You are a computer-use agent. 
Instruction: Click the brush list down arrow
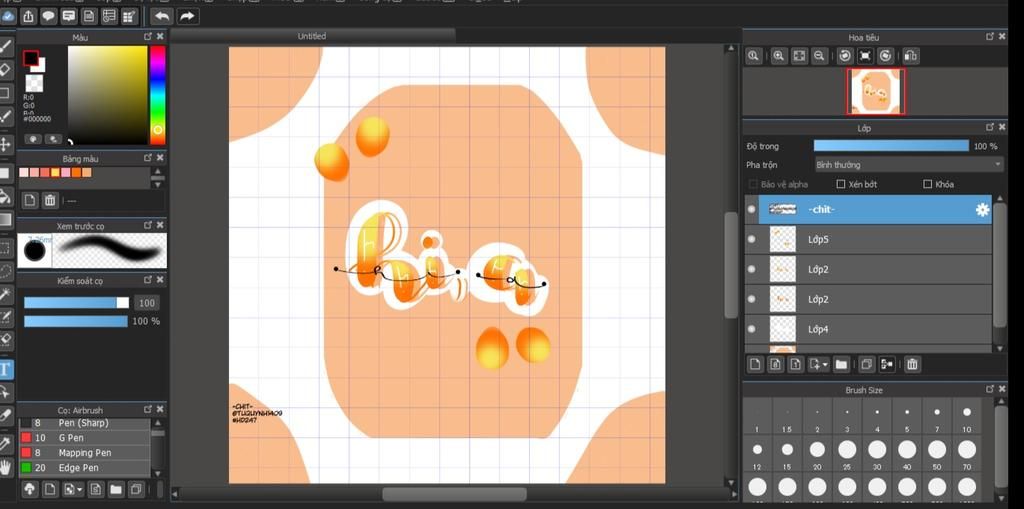[157, 473]
